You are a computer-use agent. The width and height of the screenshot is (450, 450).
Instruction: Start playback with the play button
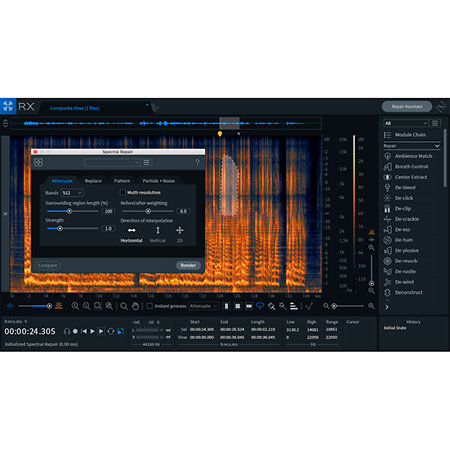tap(92, 331)
